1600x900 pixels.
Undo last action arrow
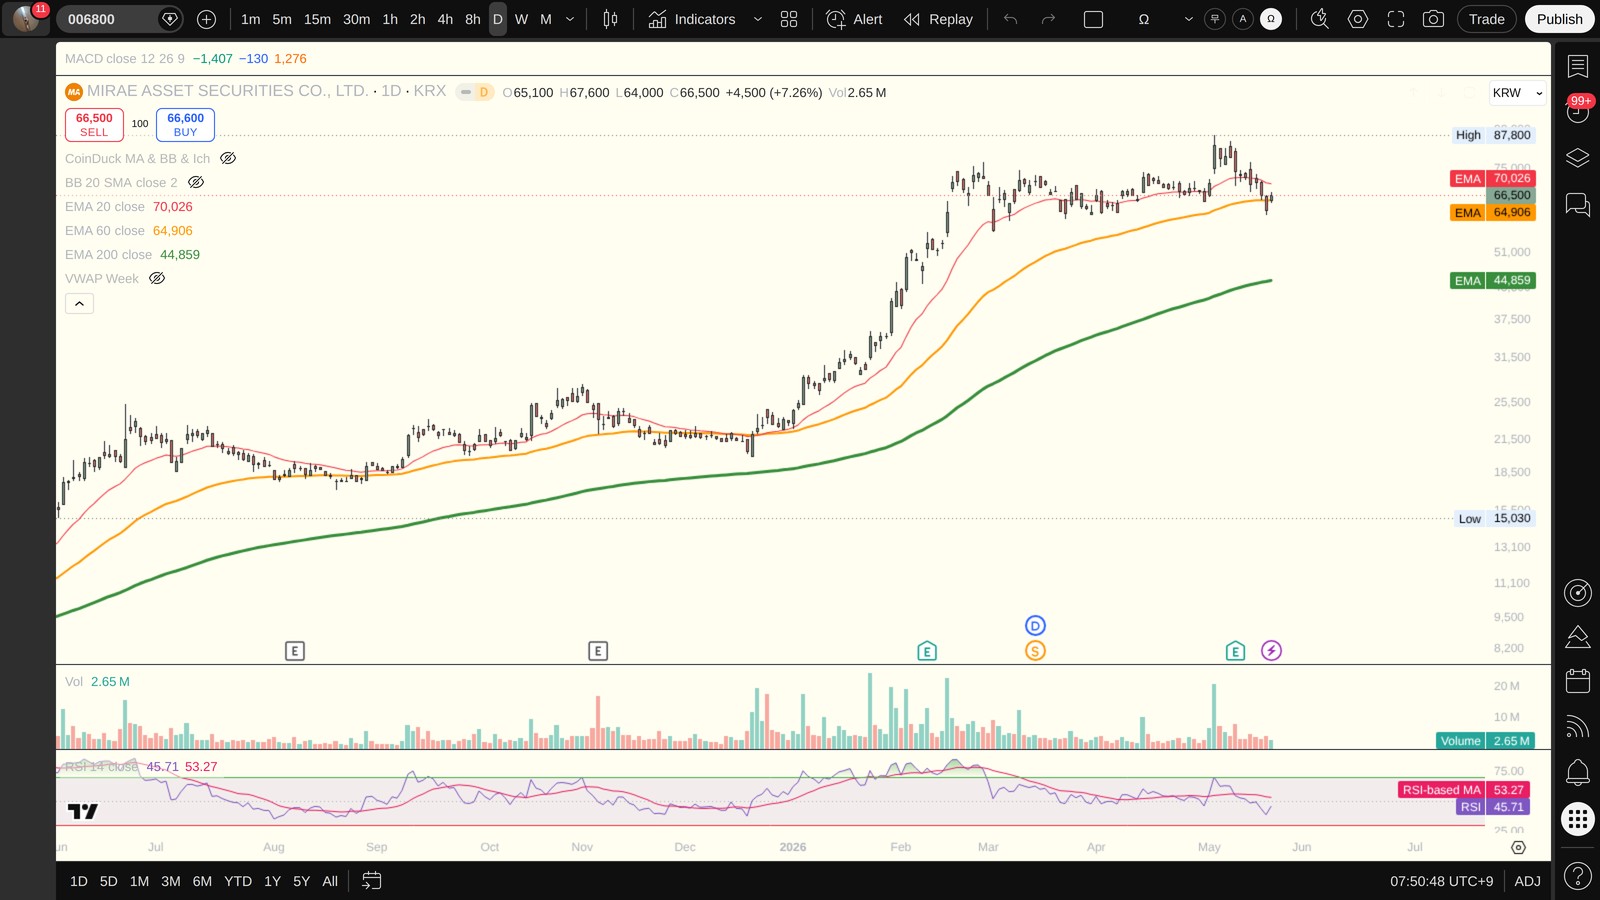1011,19
